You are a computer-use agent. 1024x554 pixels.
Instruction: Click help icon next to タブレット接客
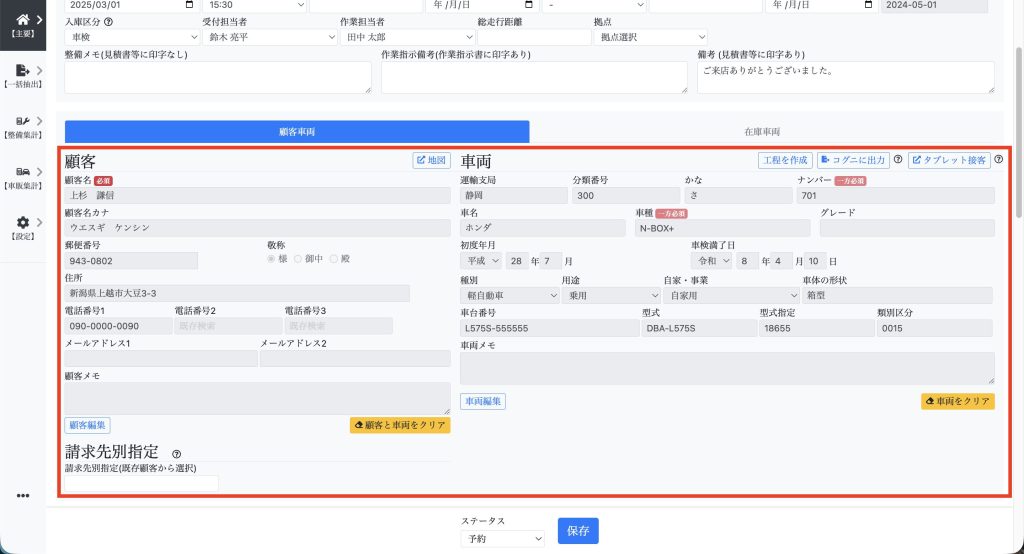[998, 160]
